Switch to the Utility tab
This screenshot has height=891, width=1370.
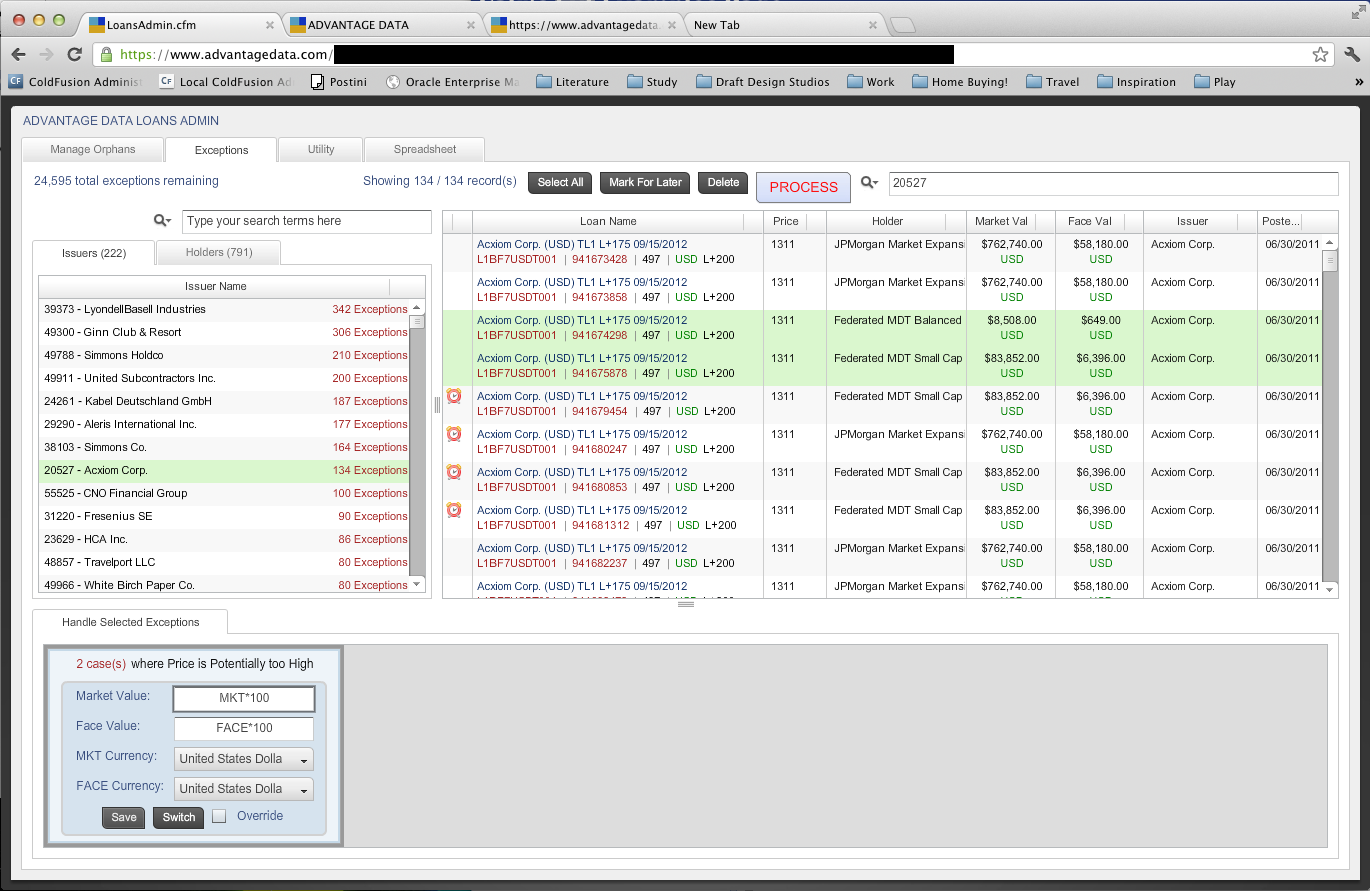[x=321, y=150]
